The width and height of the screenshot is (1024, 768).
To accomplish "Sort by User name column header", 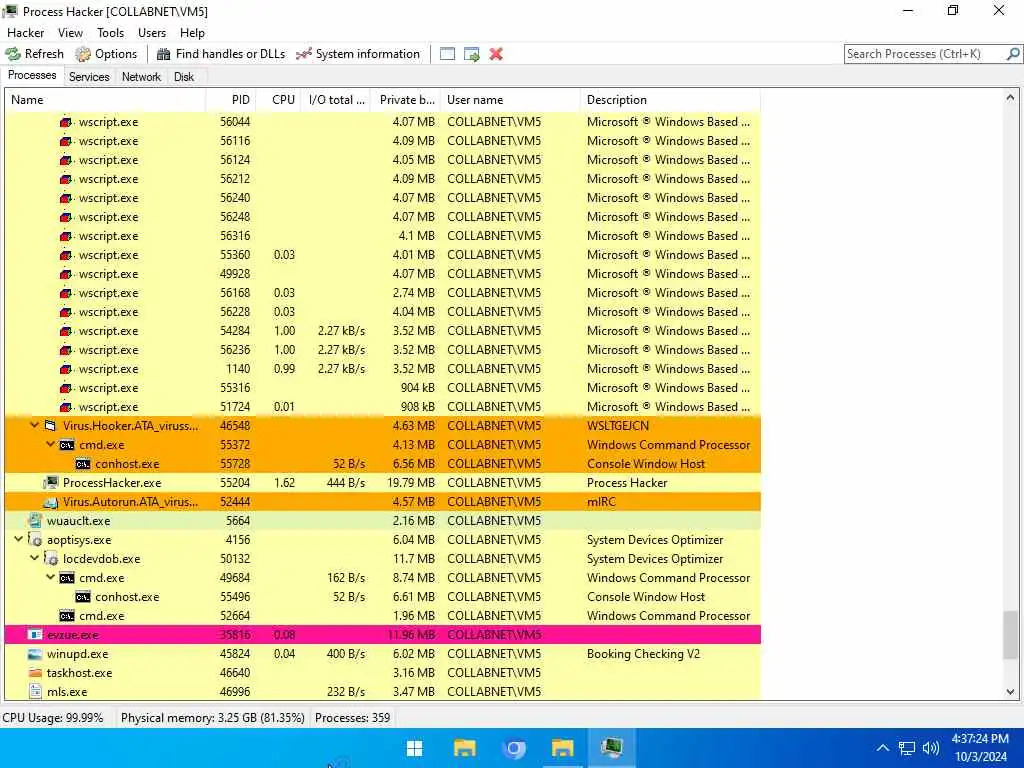I will 510,100.
